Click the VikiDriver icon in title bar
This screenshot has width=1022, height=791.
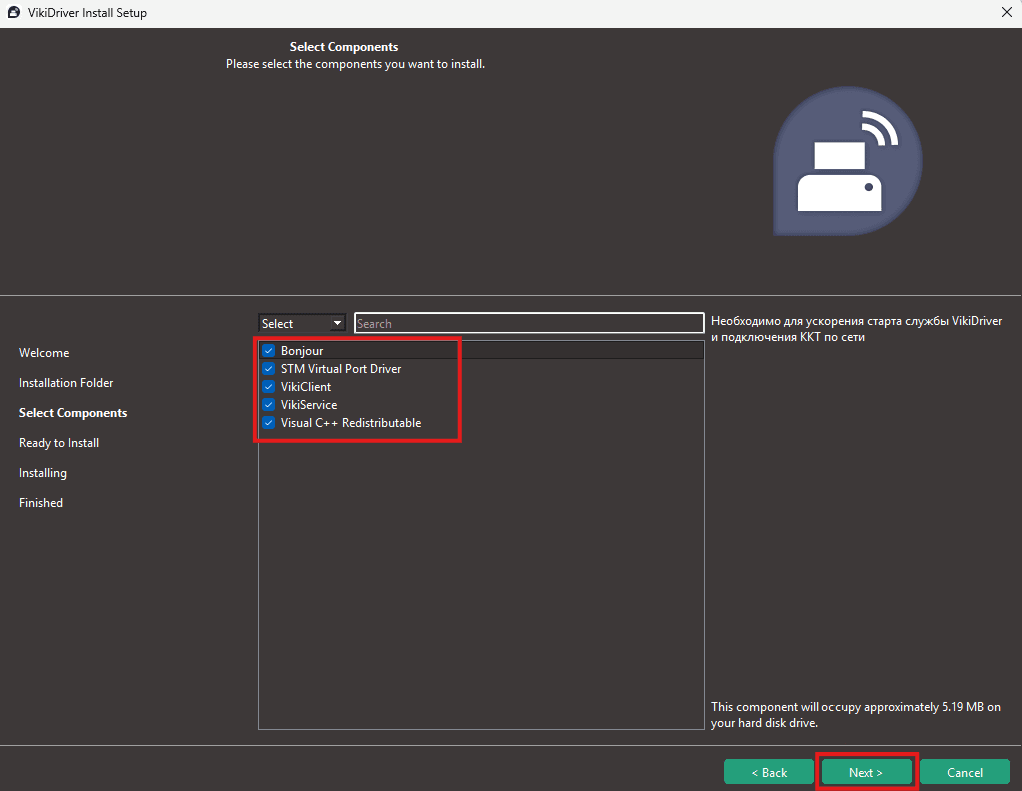(14, 12)
